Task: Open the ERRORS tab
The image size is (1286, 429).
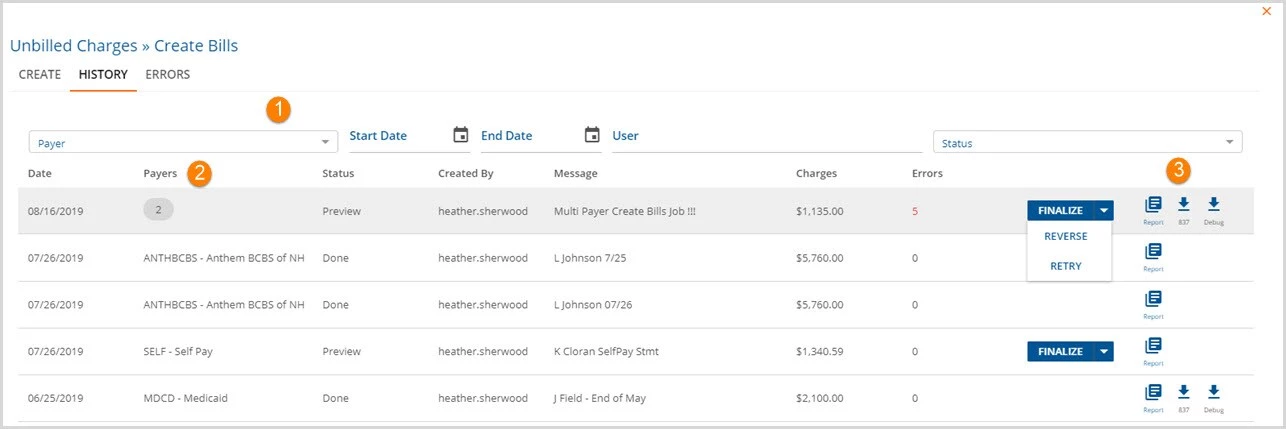Action: [167, 75]
